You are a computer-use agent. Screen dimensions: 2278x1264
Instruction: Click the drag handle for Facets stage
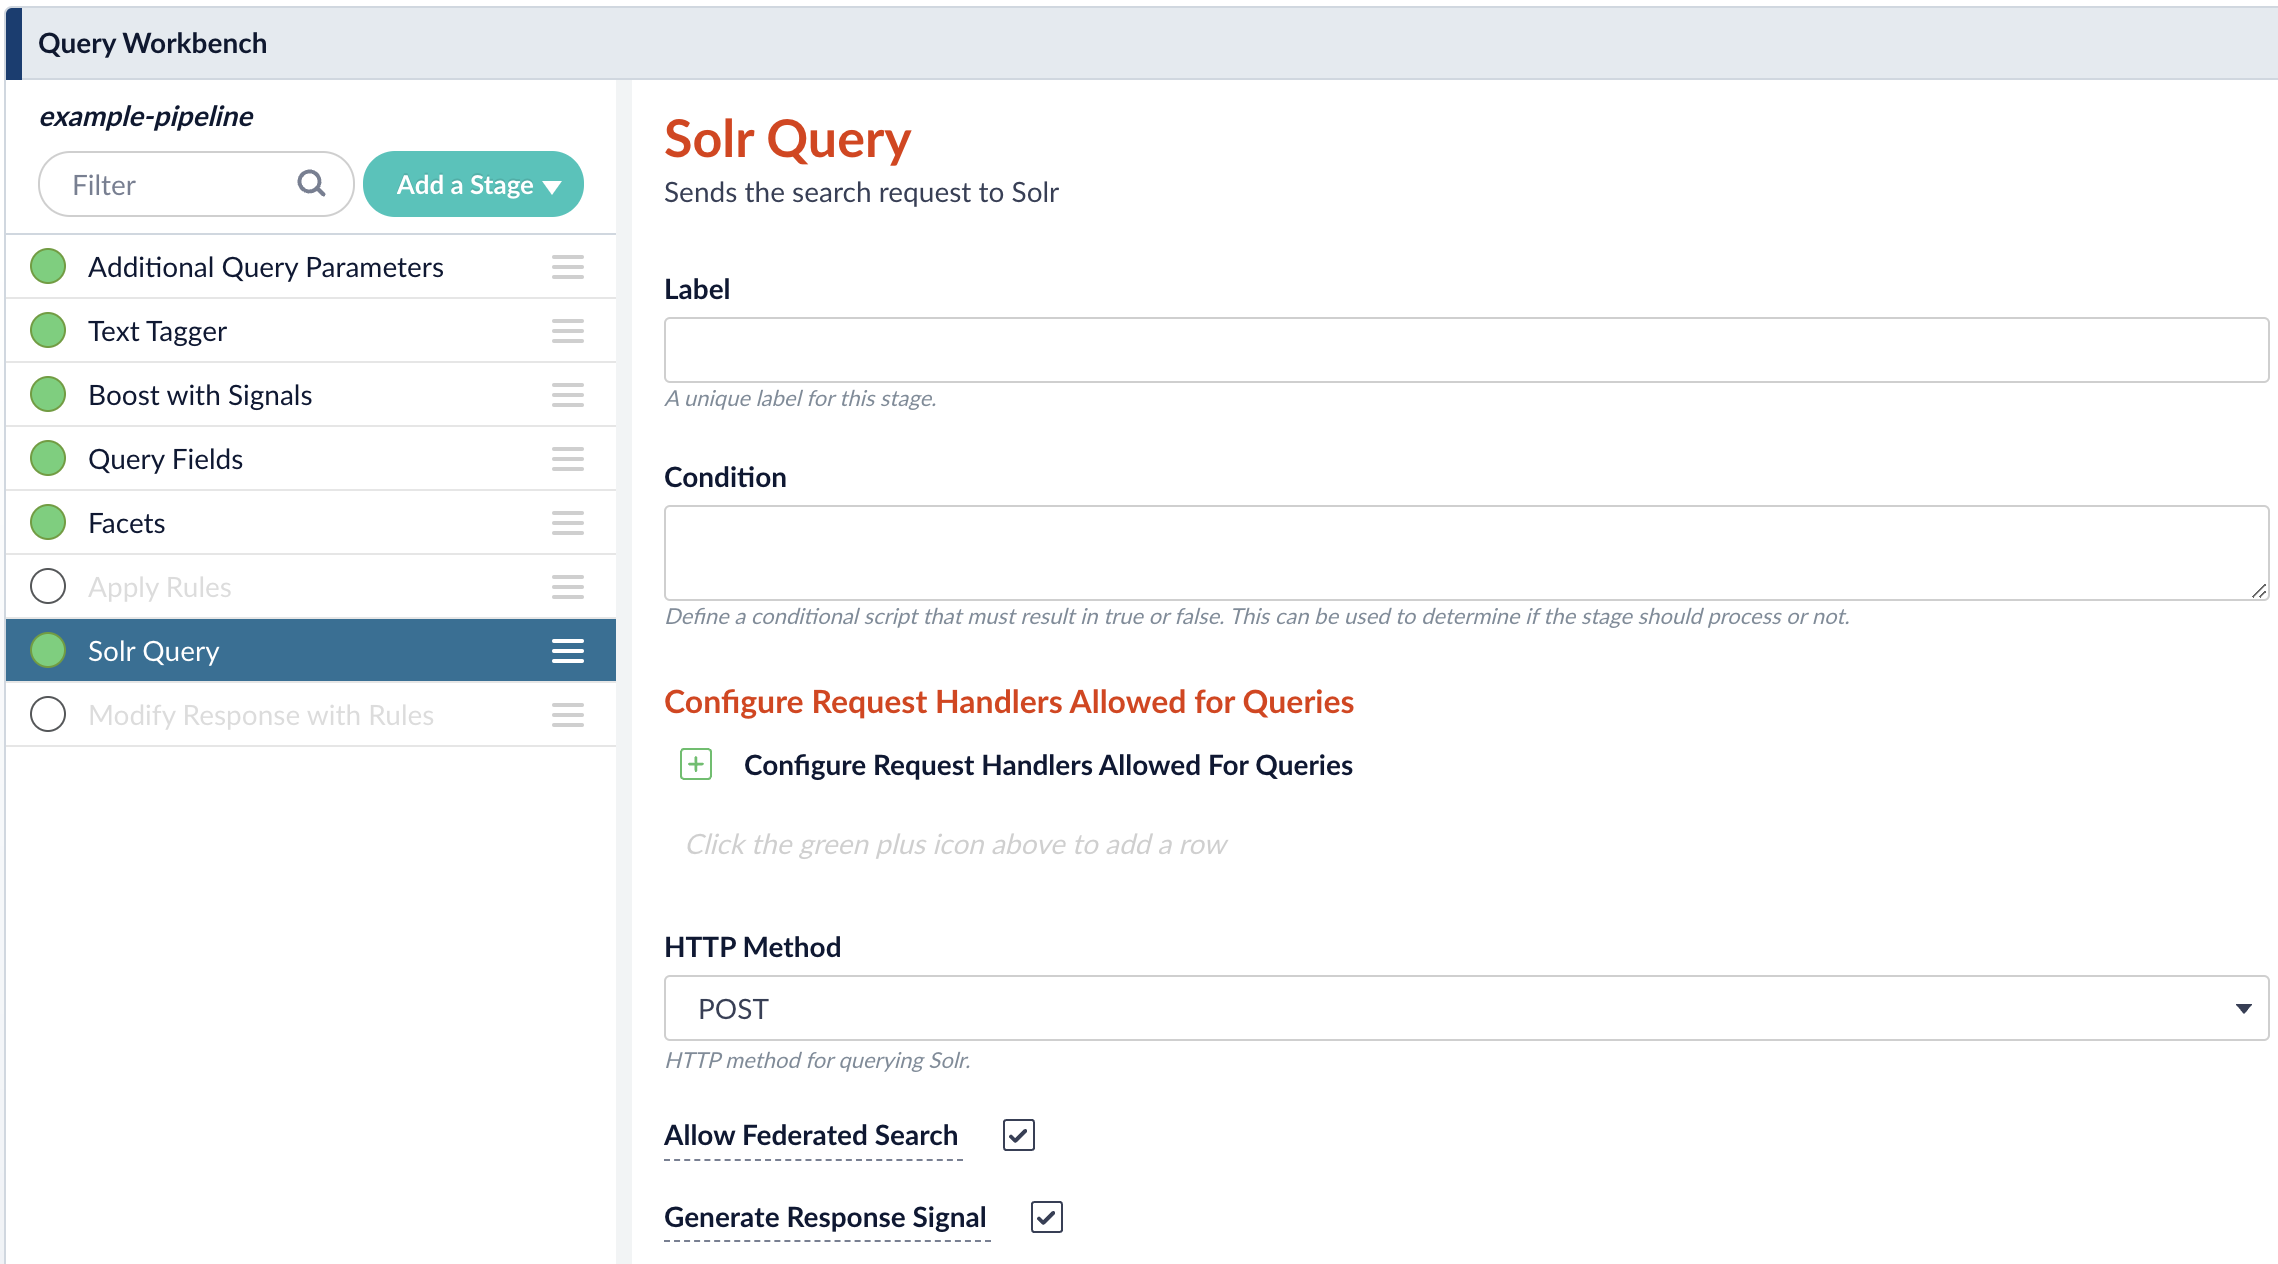click(x=567, y=522)
